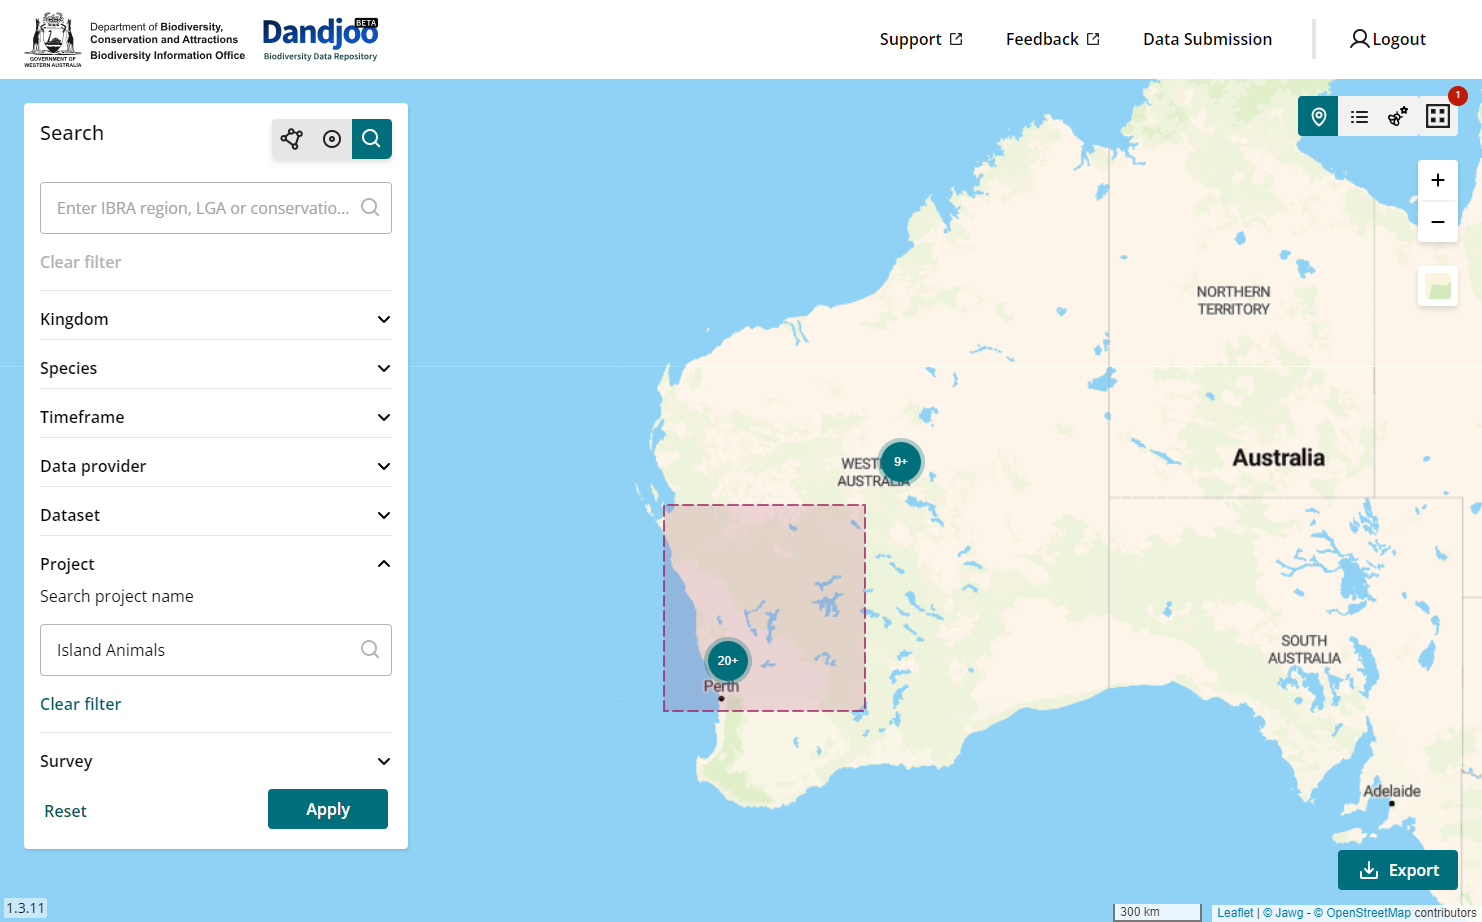Switch to the map pin view
Screen dimensions: 1482x922
click(1318, 116)
